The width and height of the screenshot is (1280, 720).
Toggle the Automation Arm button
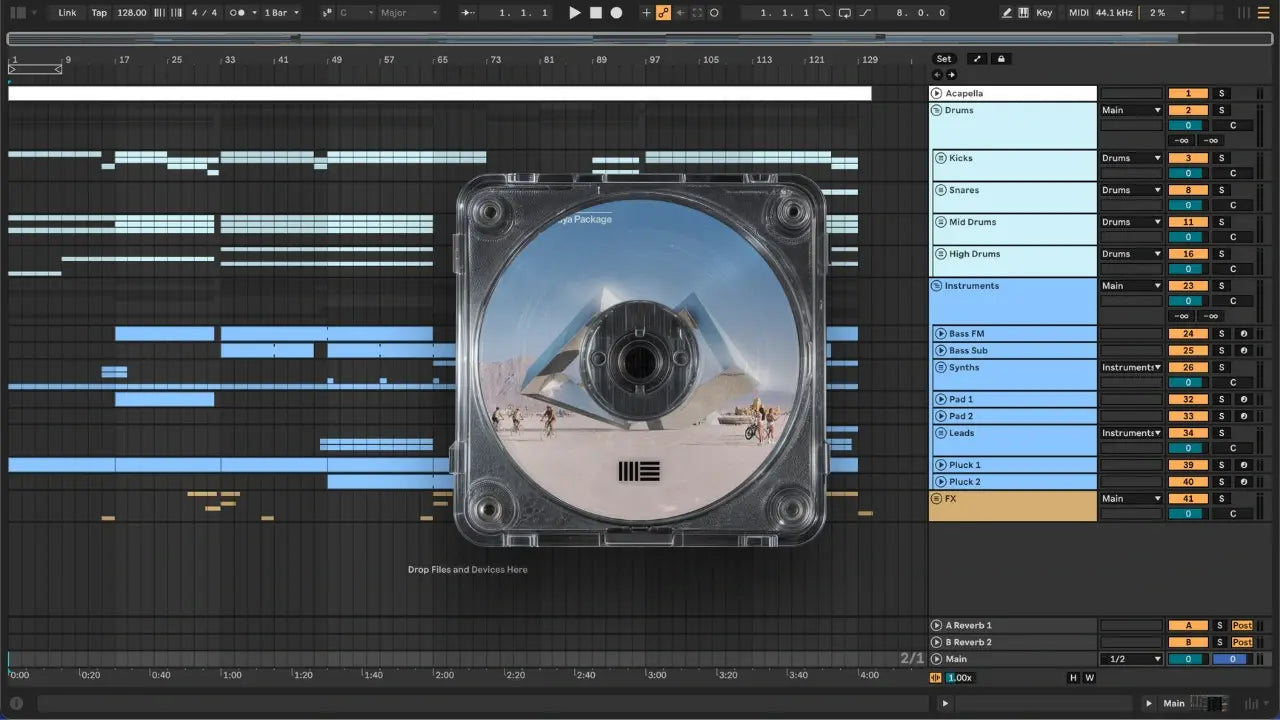pyautogui.click(x=663, y=13)
